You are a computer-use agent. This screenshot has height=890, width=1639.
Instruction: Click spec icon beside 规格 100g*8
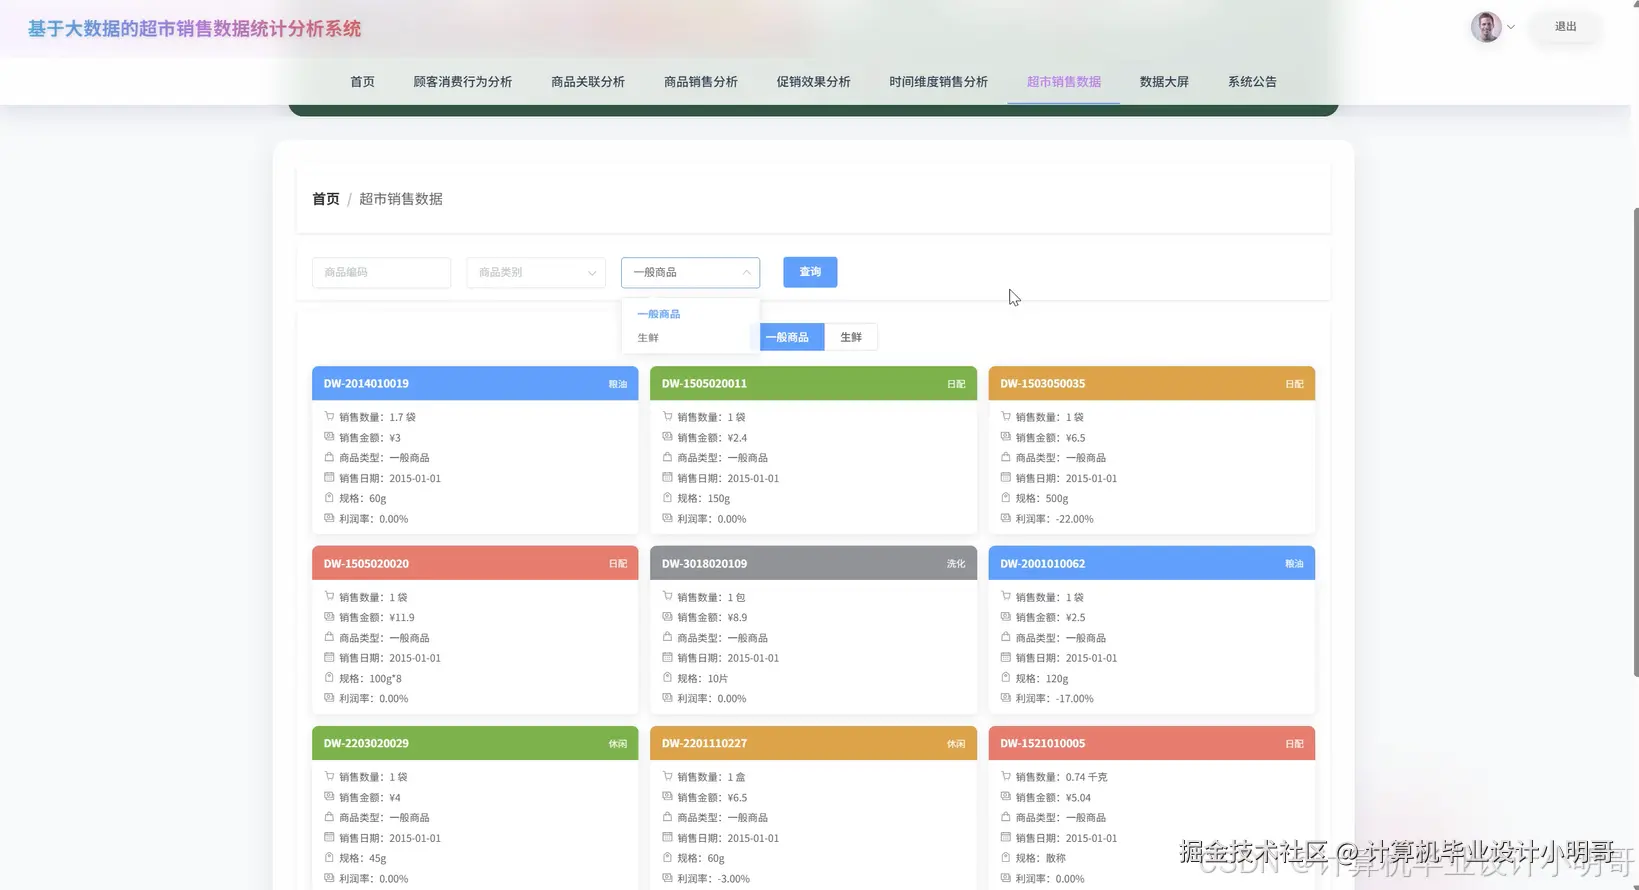[x=329, y=677]
